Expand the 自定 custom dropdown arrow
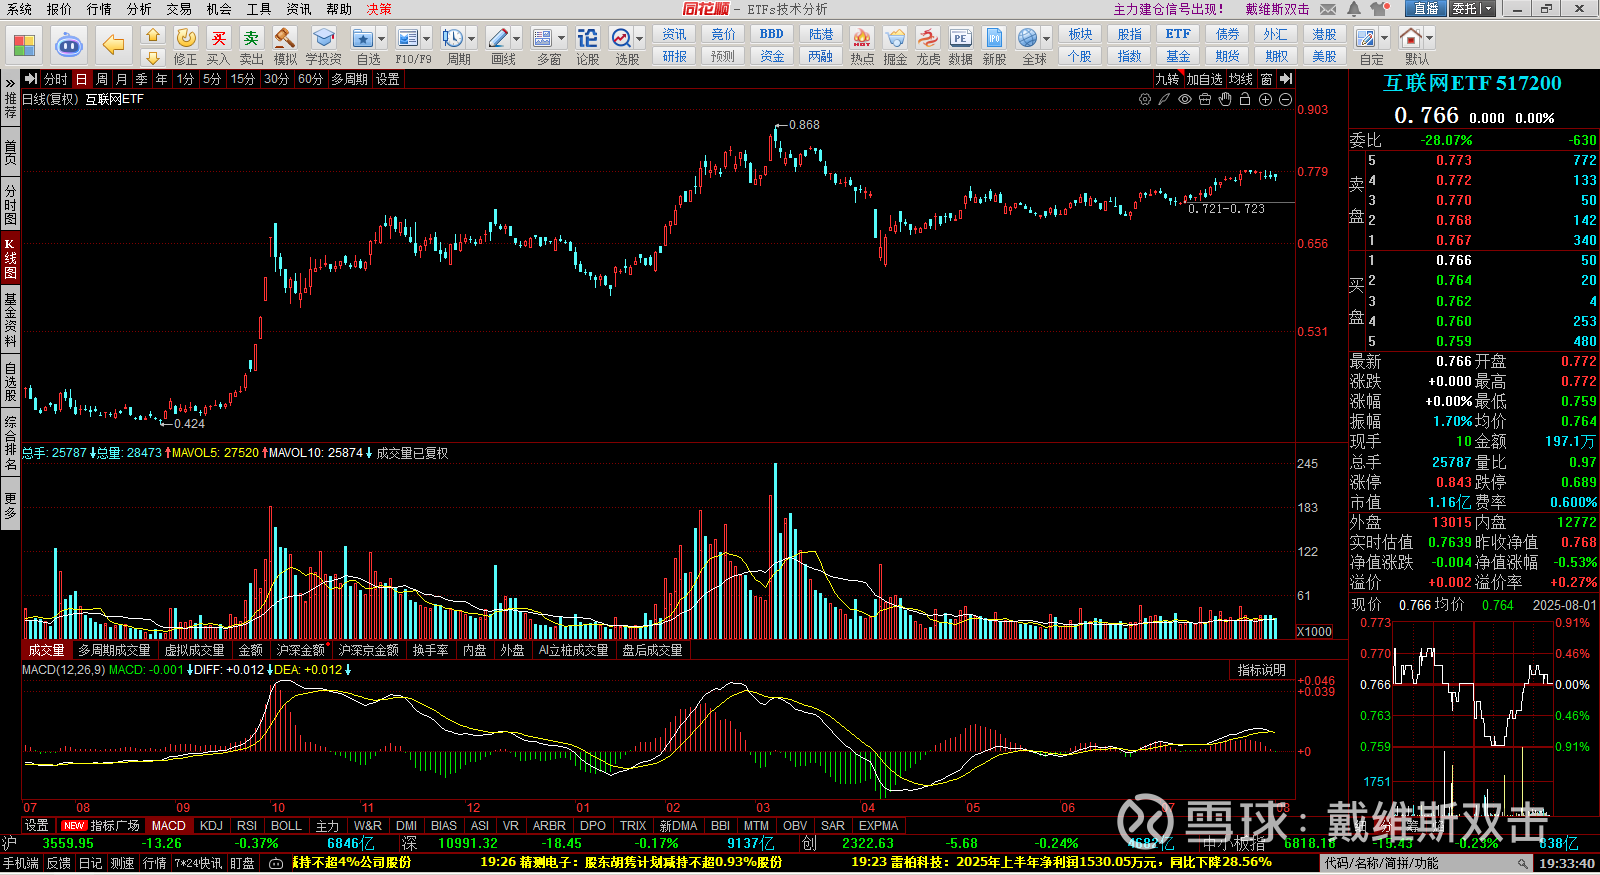Image resolution: width=1600 pixels, height=875 pixels. click(x=1385, y=38)
